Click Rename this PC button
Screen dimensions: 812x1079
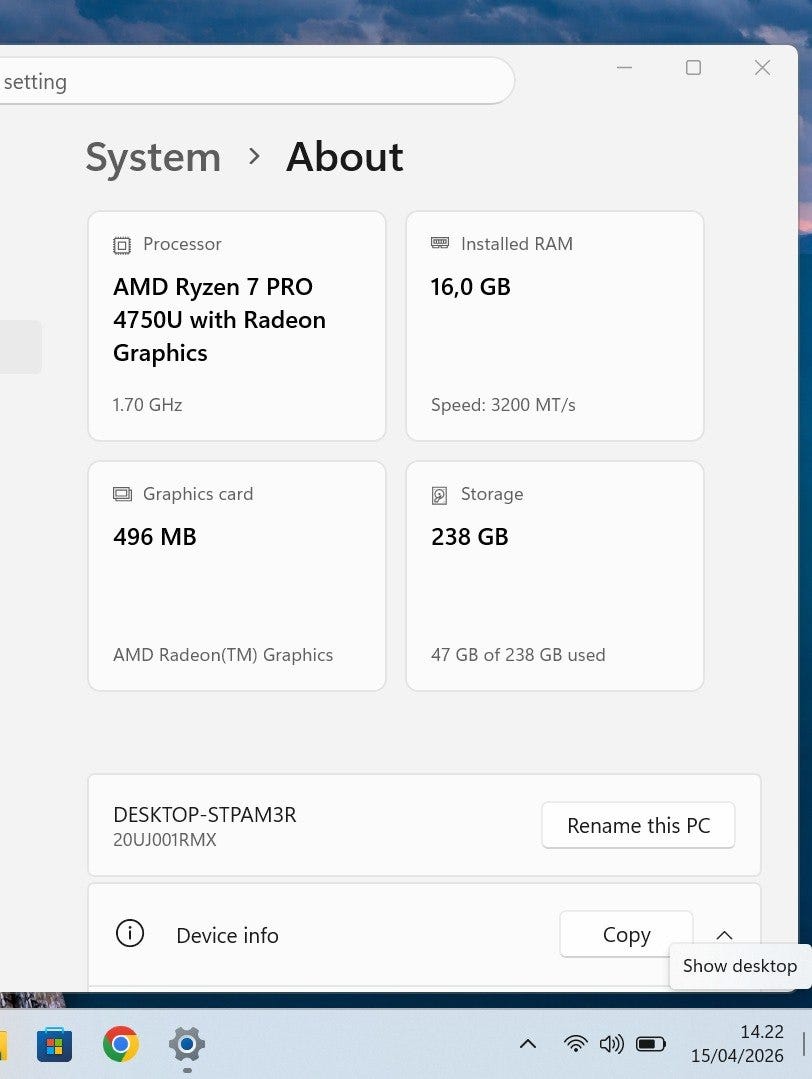pos(638,826)
